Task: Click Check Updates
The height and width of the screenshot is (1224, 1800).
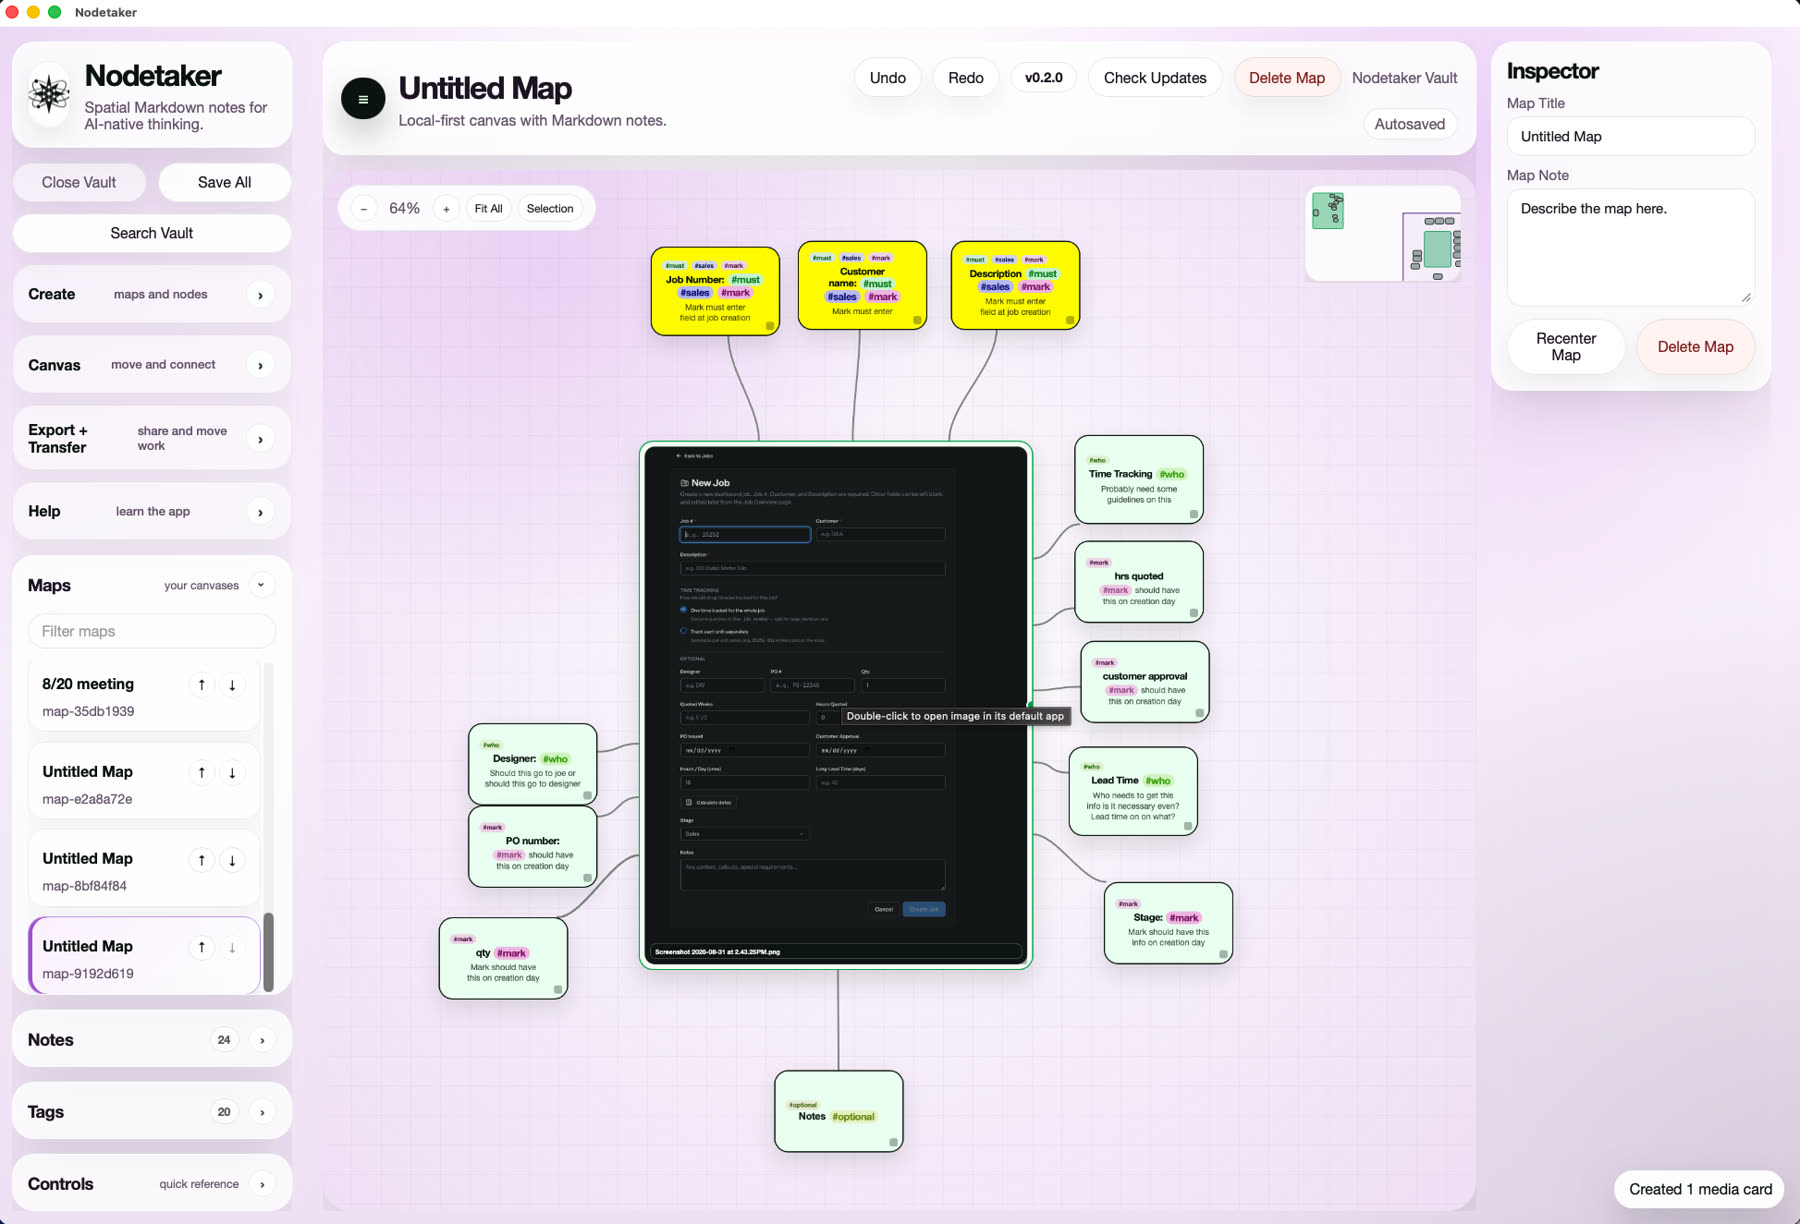Action: click(1155, 78)
